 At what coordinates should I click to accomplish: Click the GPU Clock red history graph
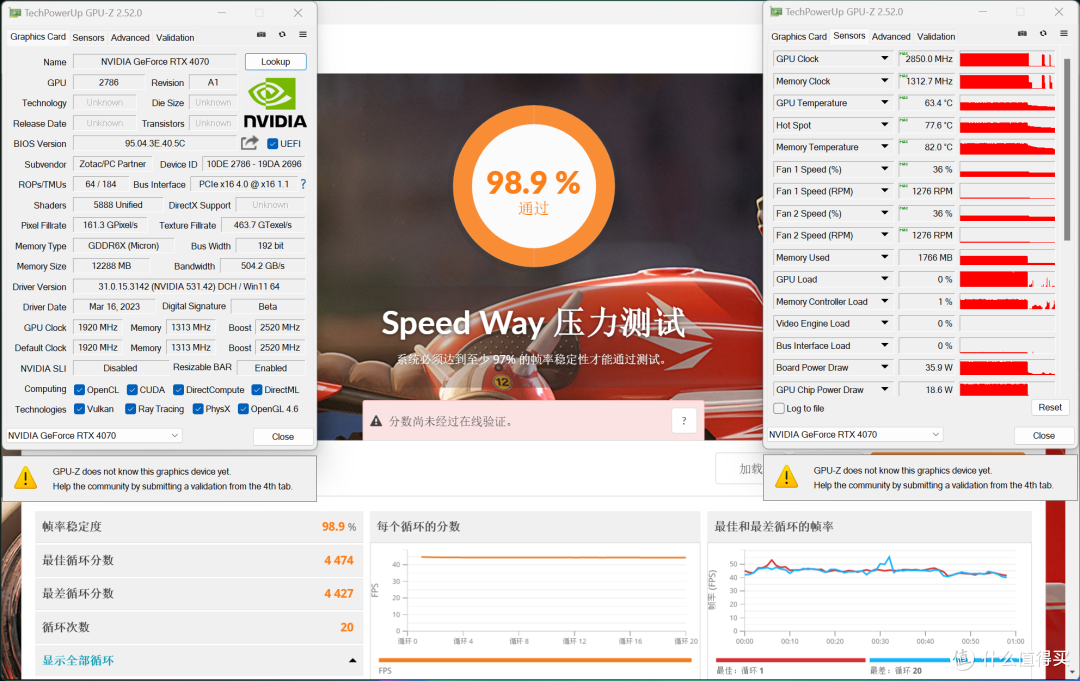pyautogui.click(x=1007, y=59)
